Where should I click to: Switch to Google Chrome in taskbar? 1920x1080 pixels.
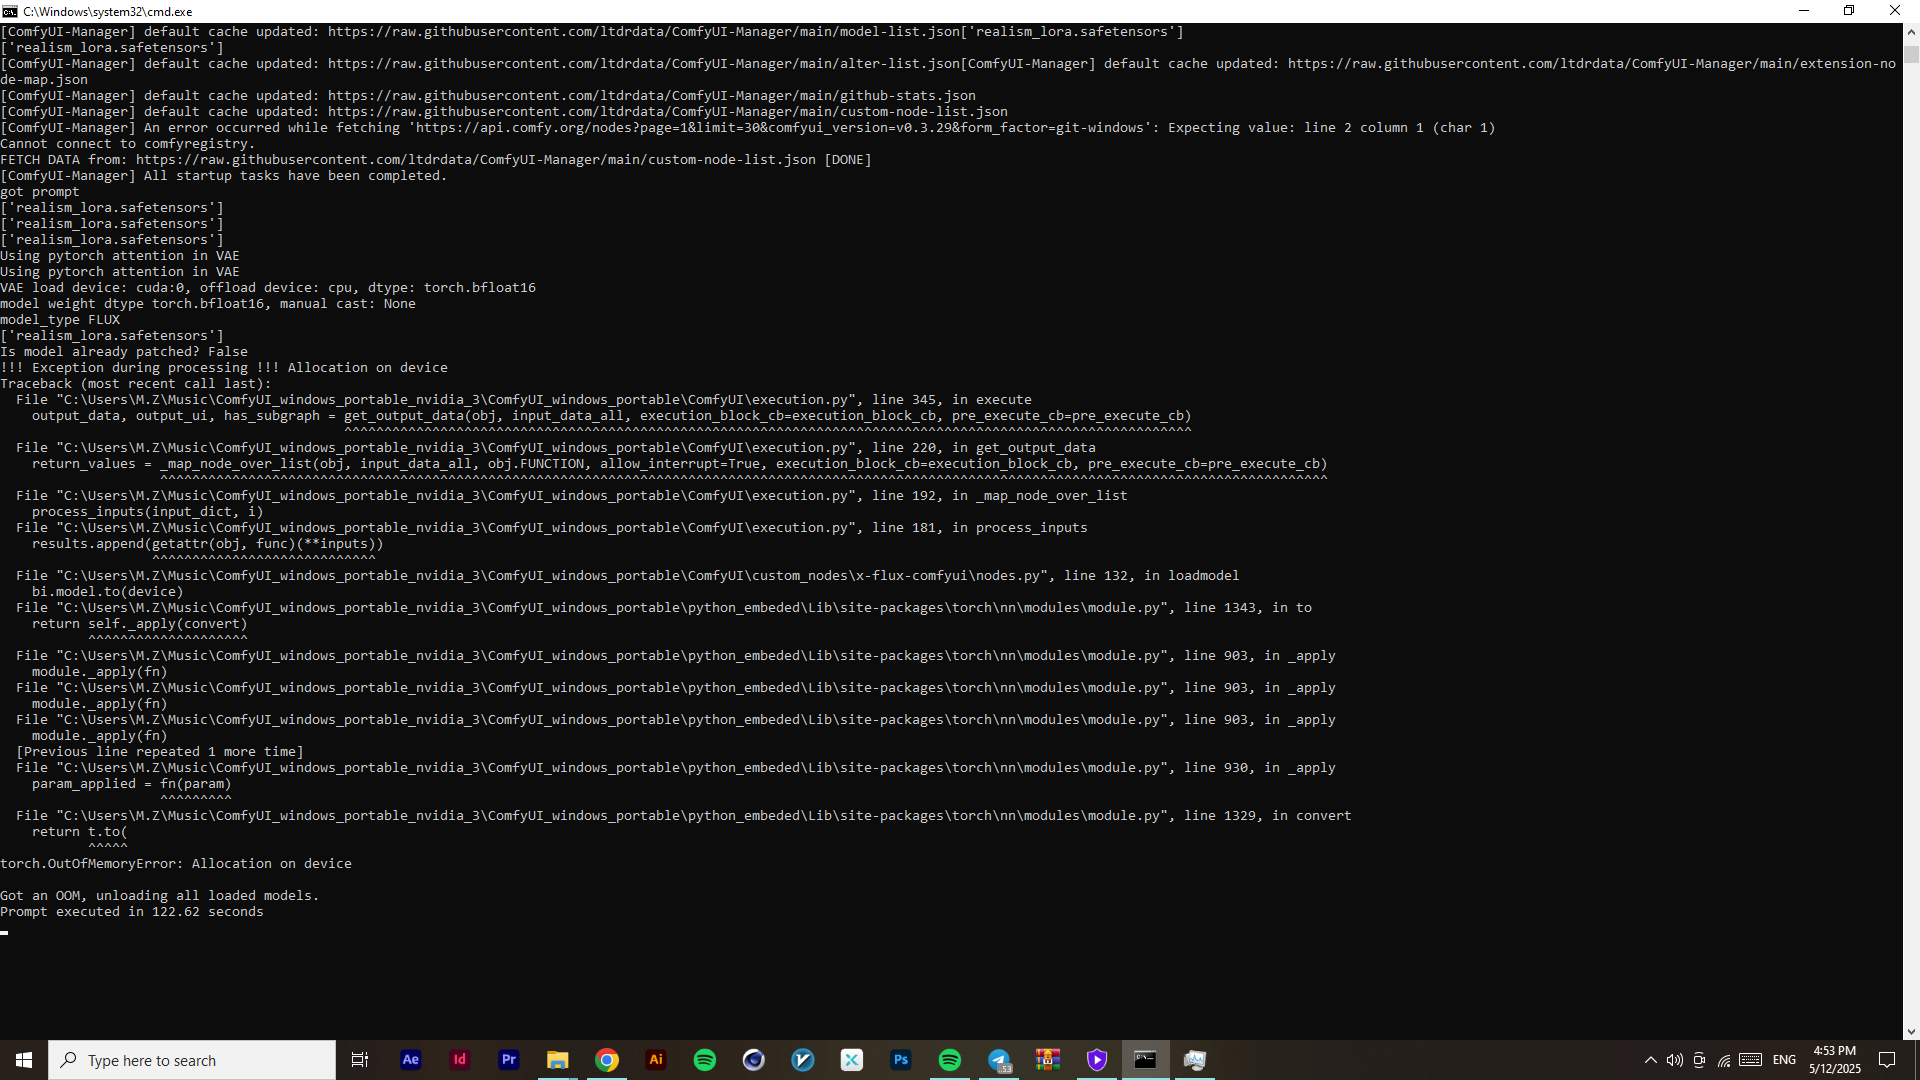(x=607, y=1060)
